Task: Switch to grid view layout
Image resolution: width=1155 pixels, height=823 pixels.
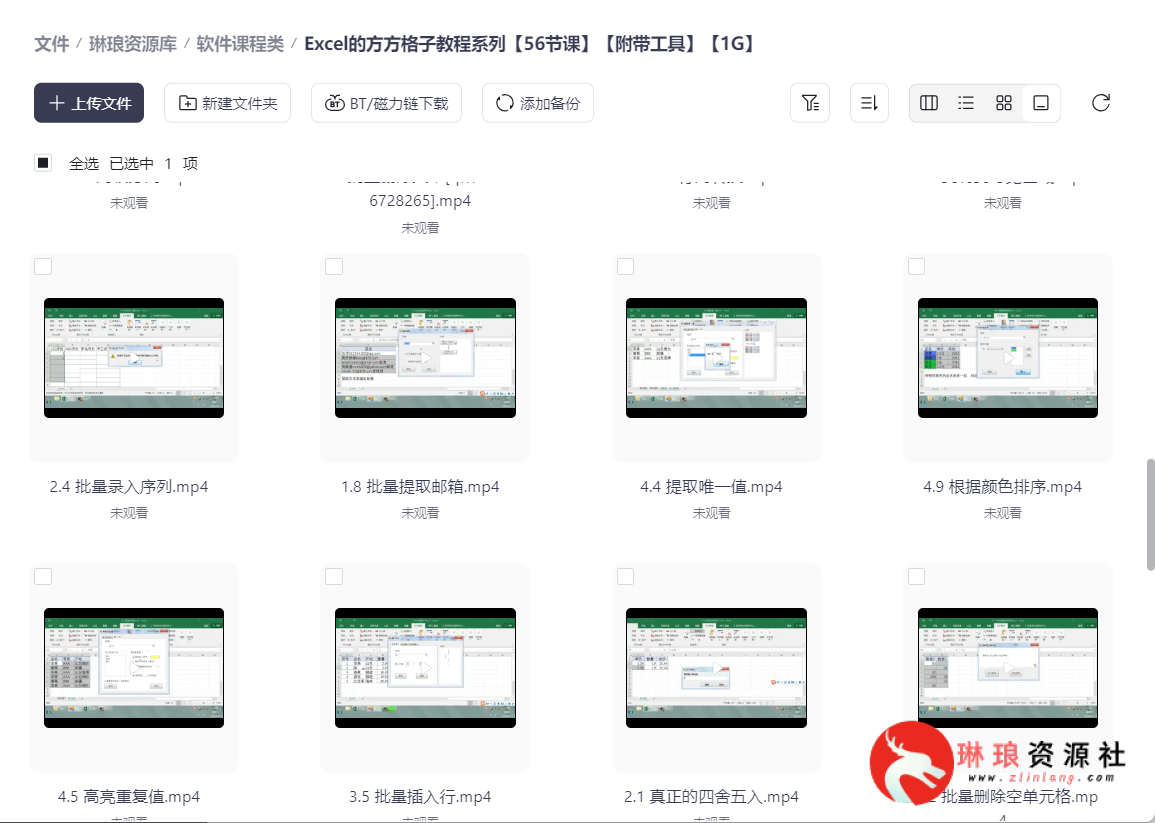Action: 1003,103
